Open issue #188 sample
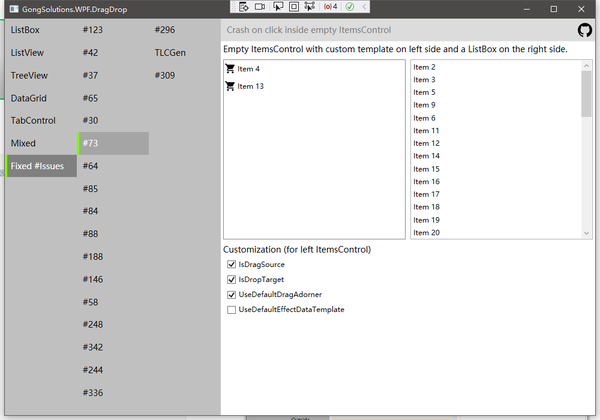600x420 pixels. click(113, 256)
